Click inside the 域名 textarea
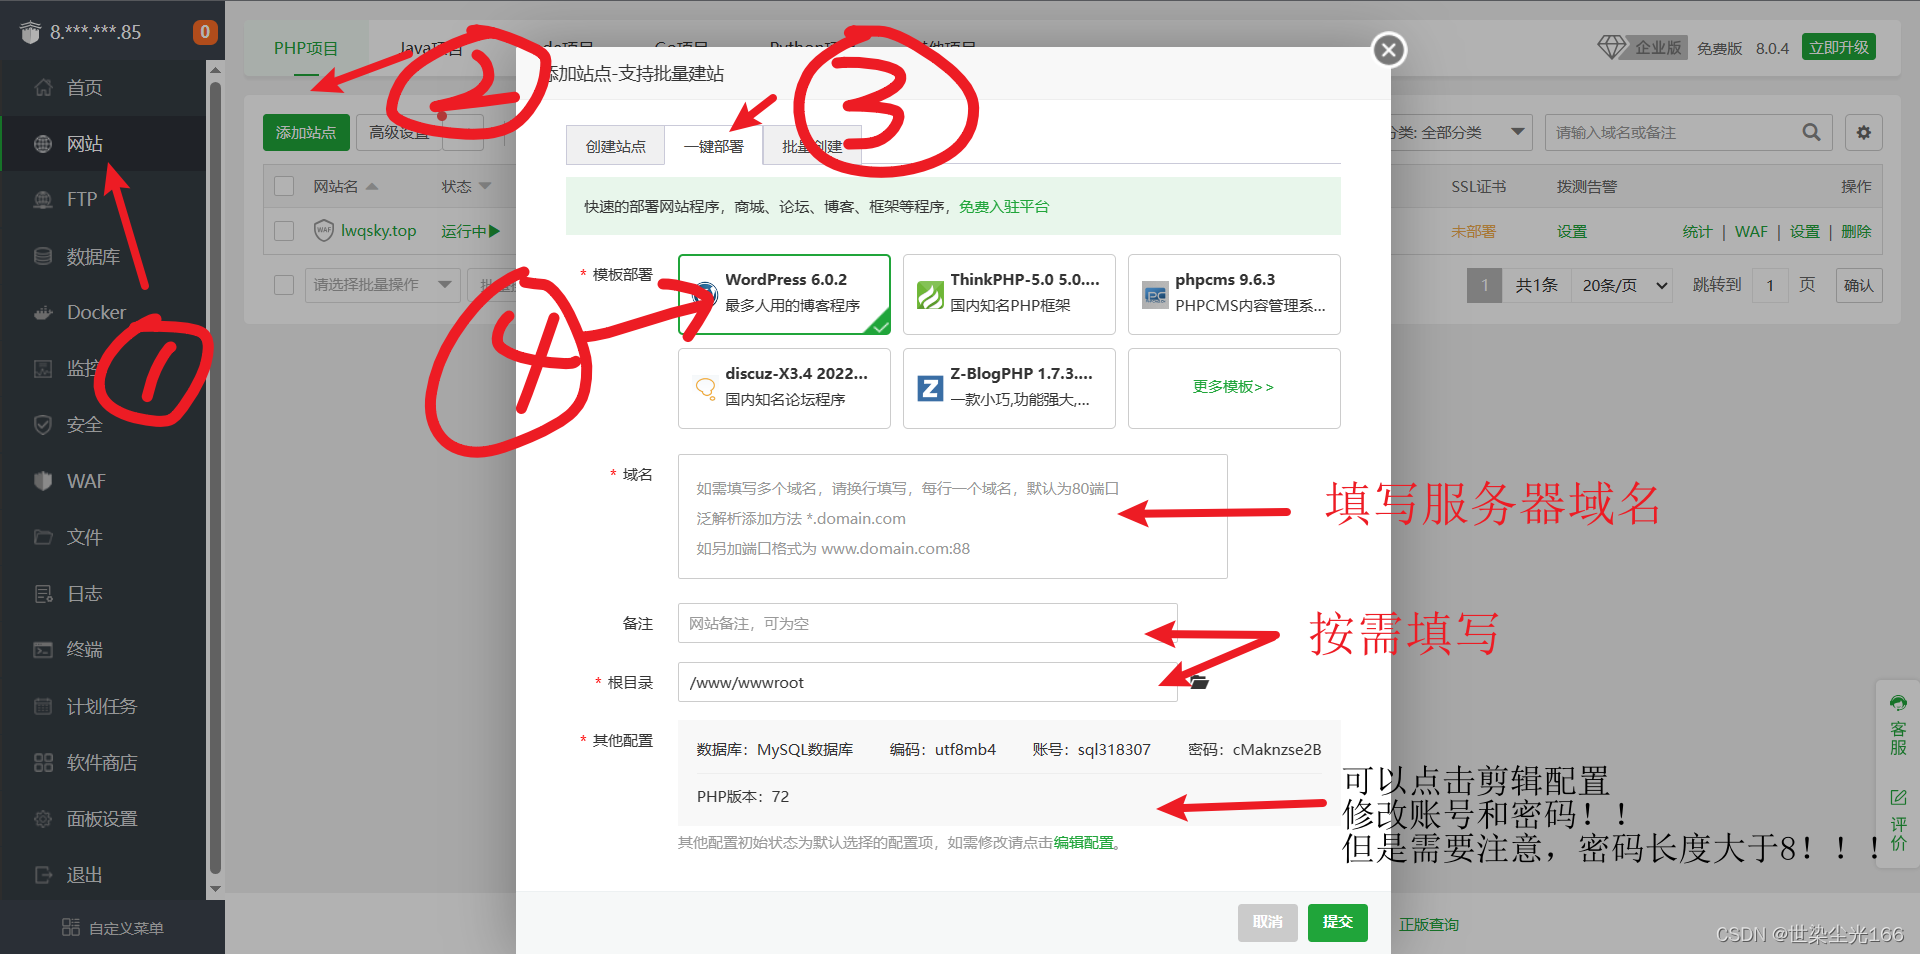Image resolution: width=1920 pixels, height=954 pixels. point(952,516)
